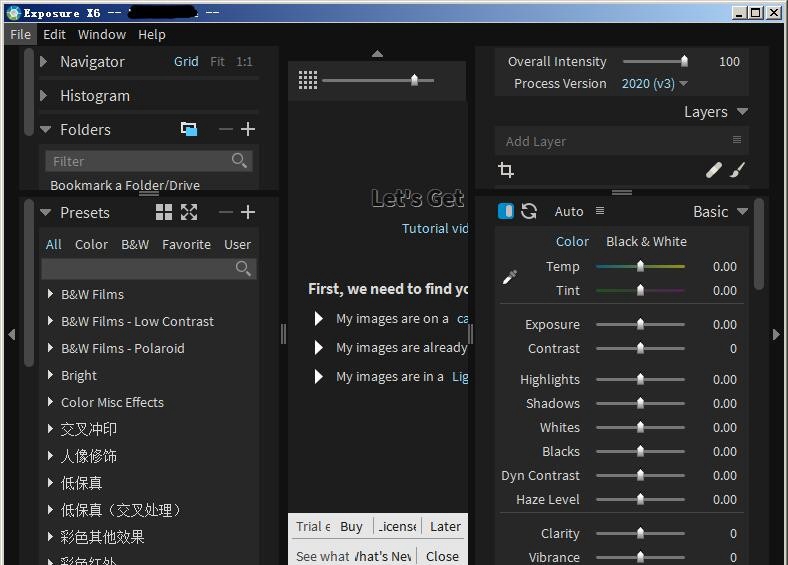Click the Add Layer menu lines icon

737,140
